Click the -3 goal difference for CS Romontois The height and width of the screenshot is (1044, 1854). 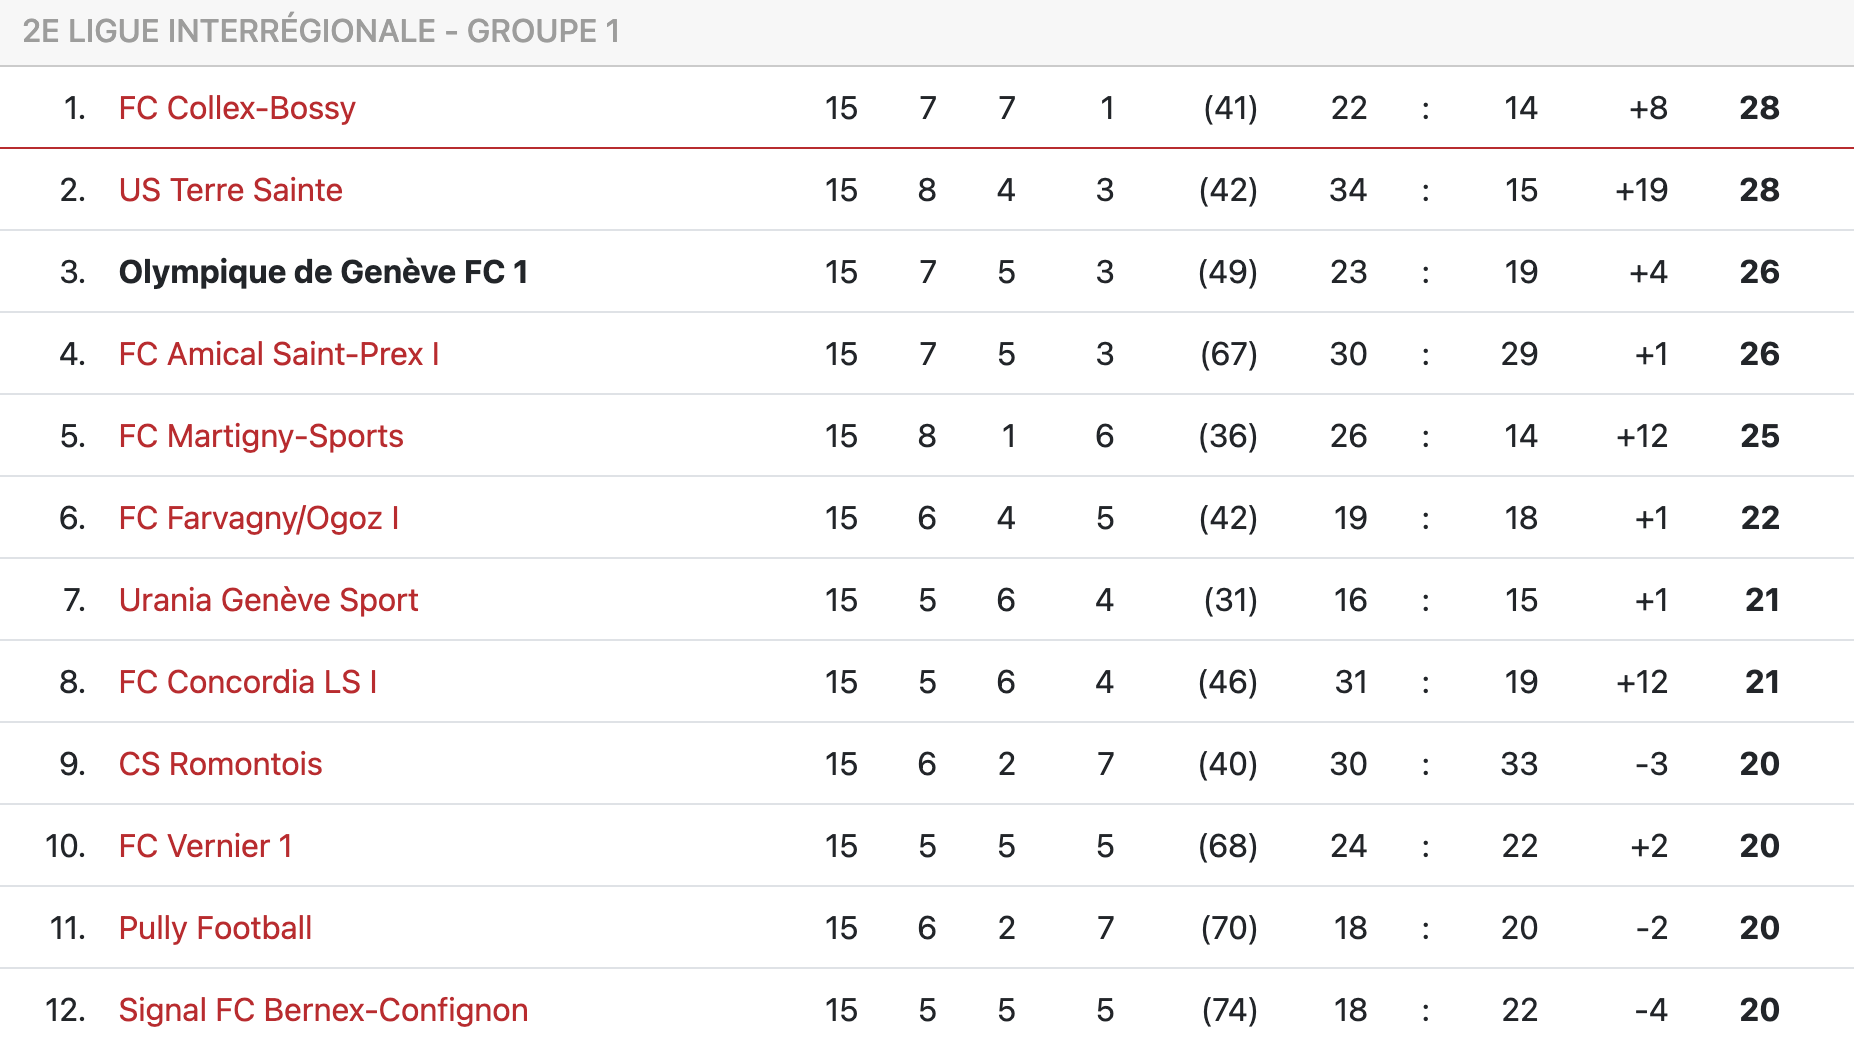click(1651, 764)
